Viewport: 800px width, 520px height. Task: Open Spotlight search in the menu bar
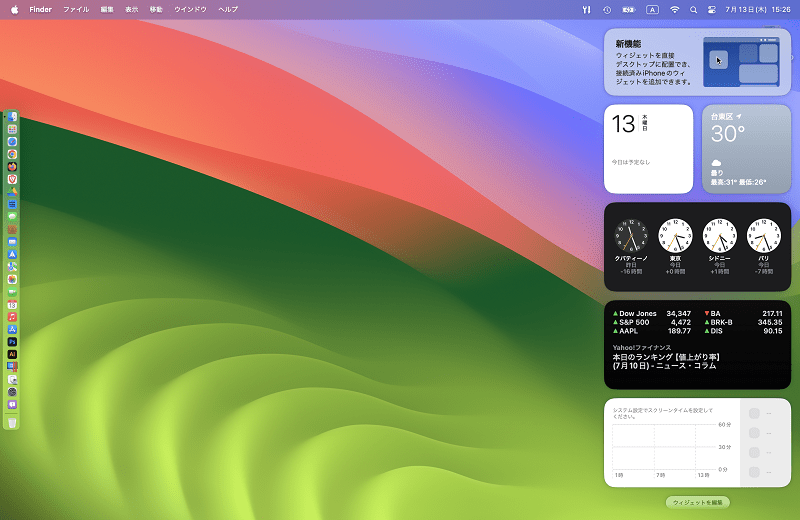tap(693, 10)
